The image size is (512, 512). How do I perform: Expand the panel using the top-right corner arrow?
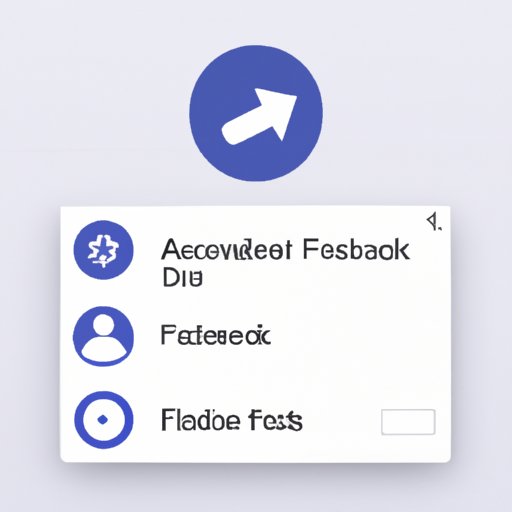[x=434, y=222]
